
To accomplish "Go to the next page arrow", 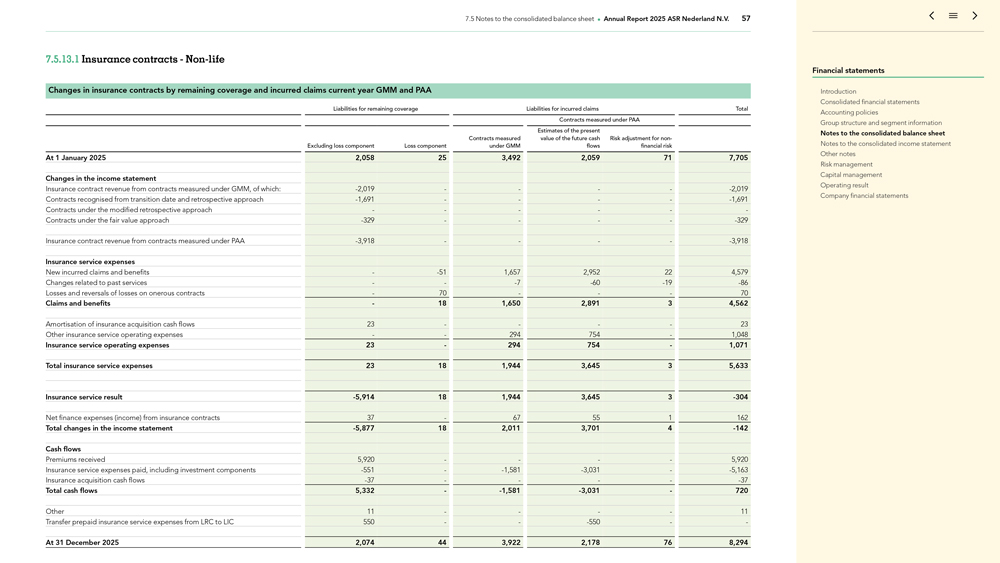I will tap(975, 16).
